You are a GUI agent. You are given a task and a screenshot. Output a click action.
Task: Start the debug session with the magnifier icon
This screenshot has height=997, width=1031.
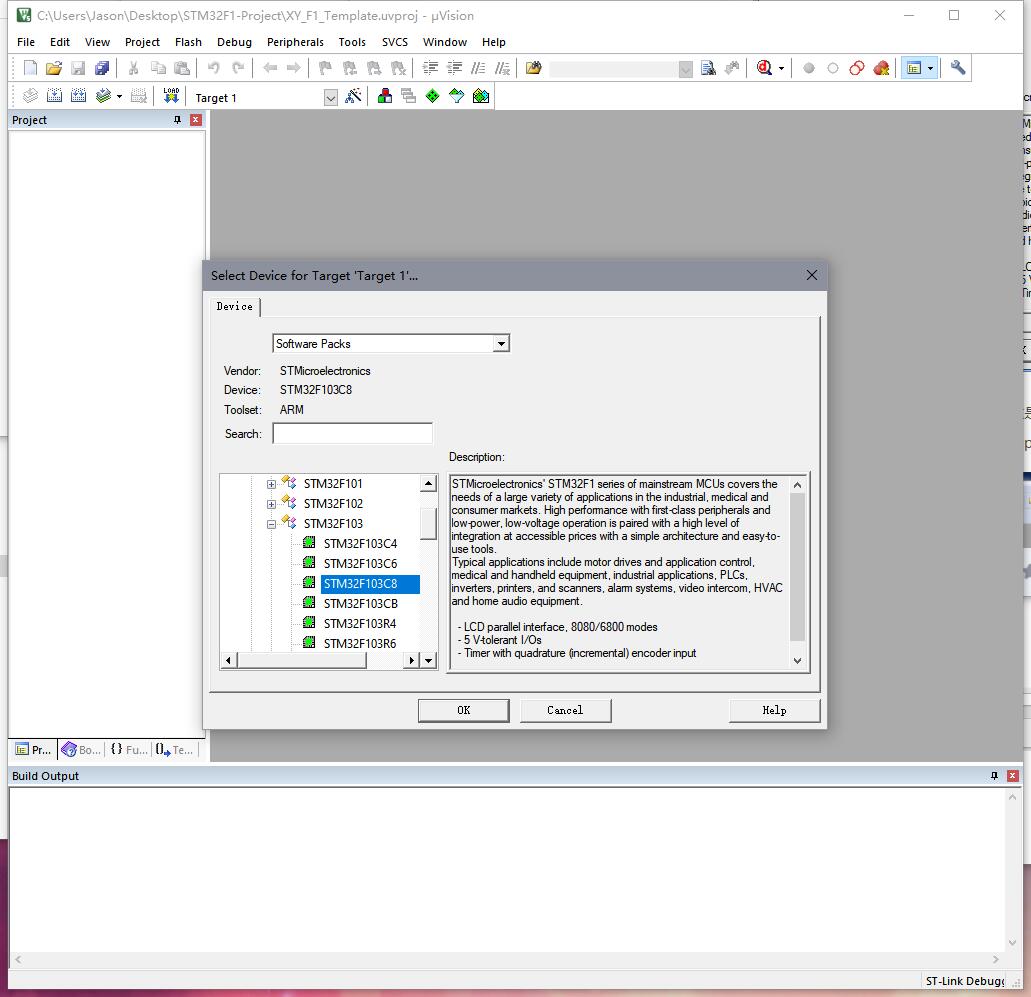click(764, 68)
